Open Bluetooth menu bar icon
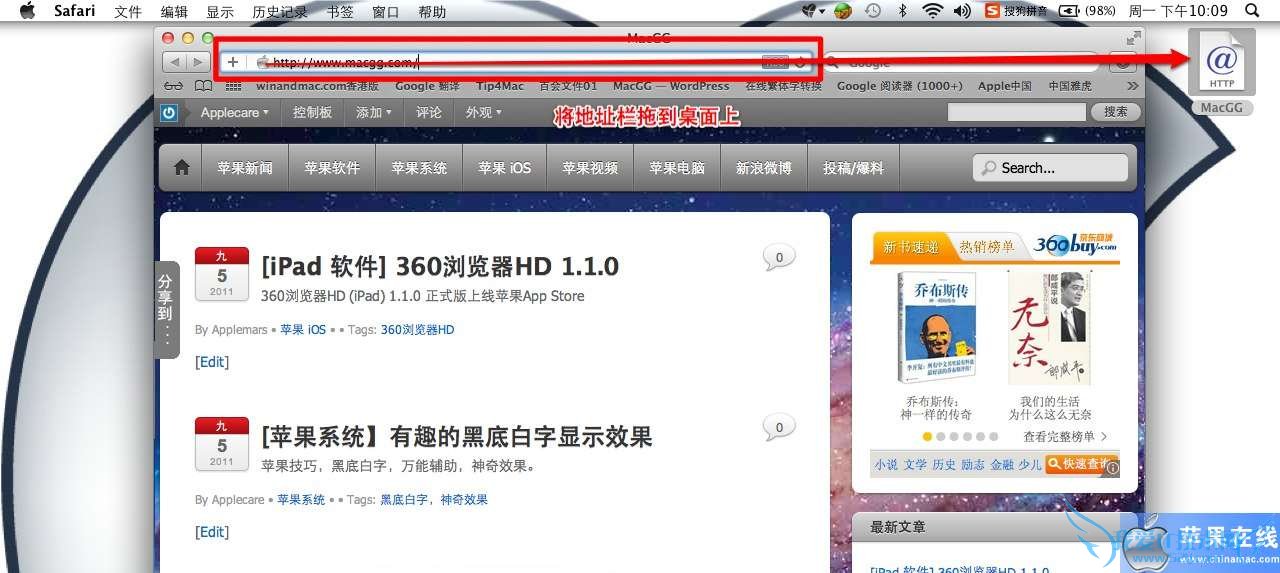Viewport: 1280px width, 573px height. click(x=902, y=11)
